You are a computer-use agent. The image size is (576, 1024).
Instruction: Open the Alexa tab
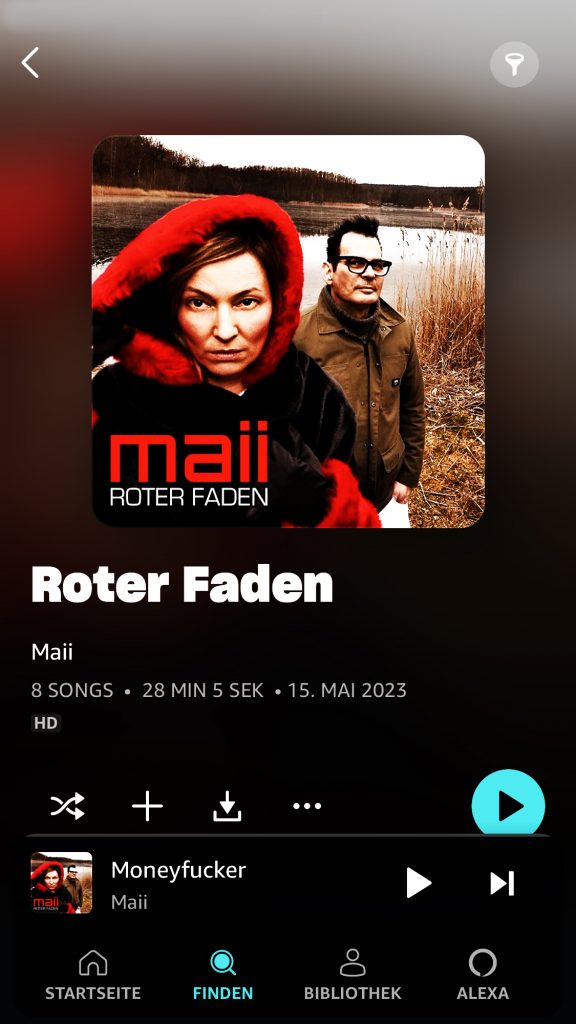click(483, 975)
